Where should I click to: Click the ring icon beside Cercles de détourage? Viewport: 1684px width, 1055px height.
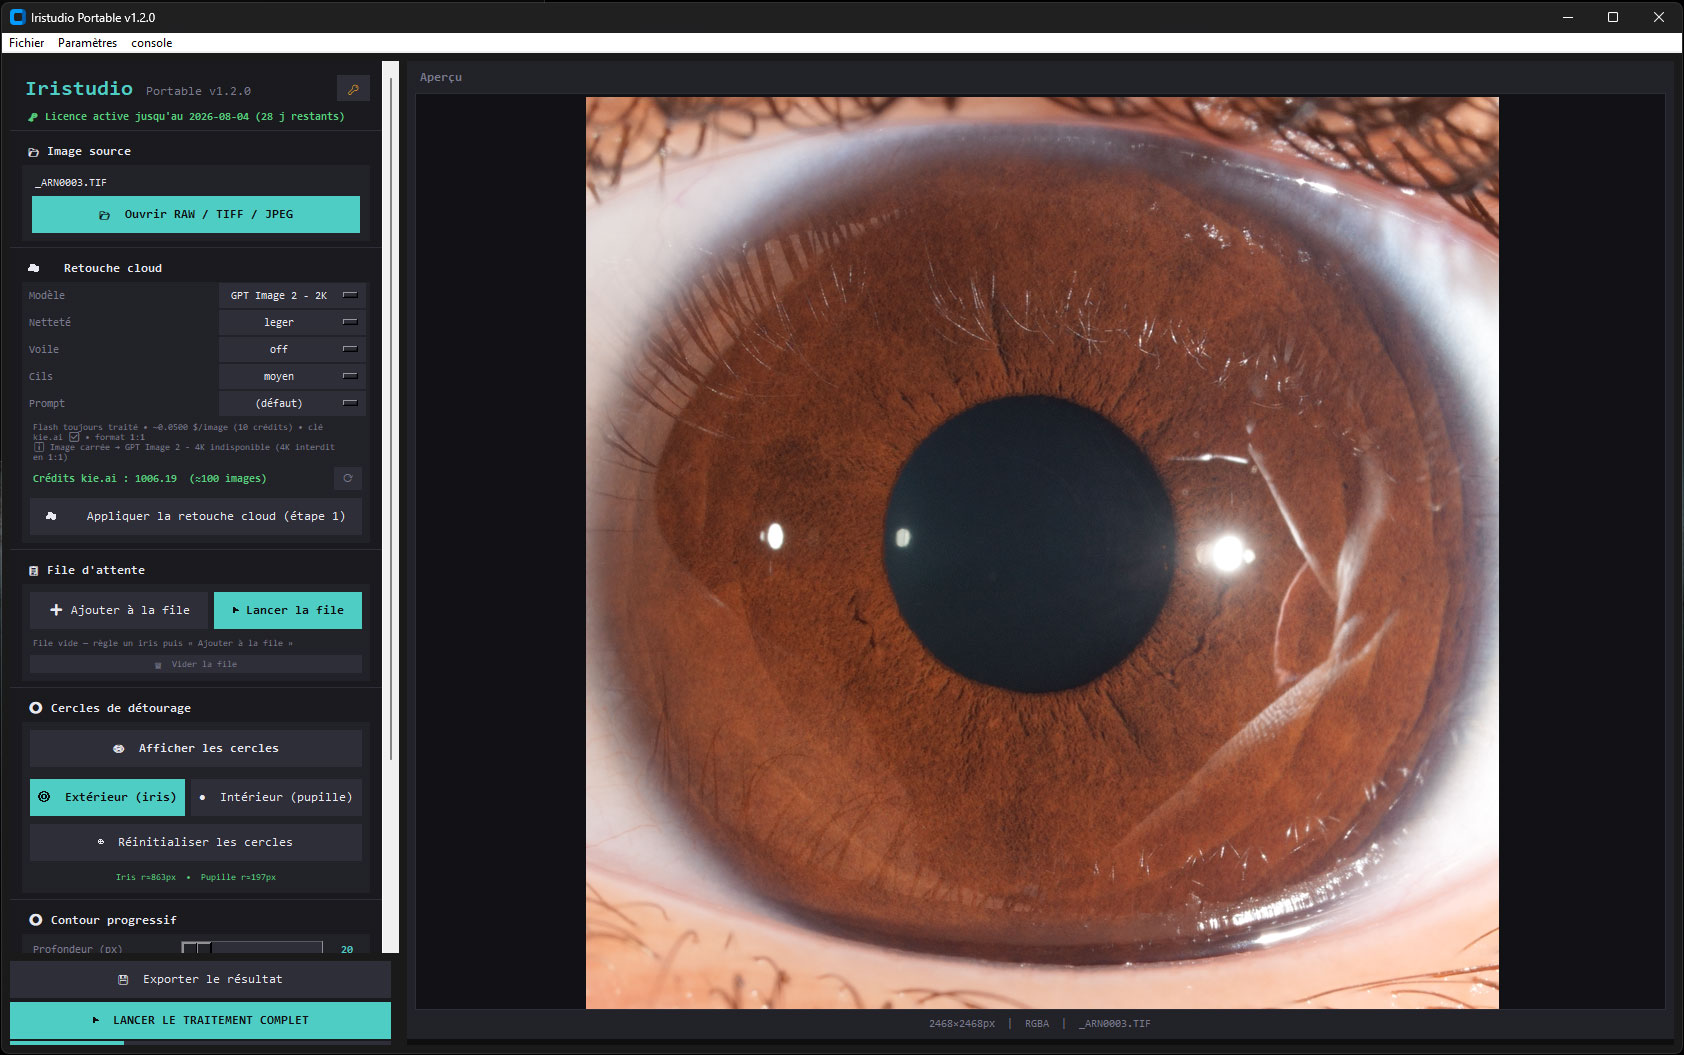tap(36, 708)
